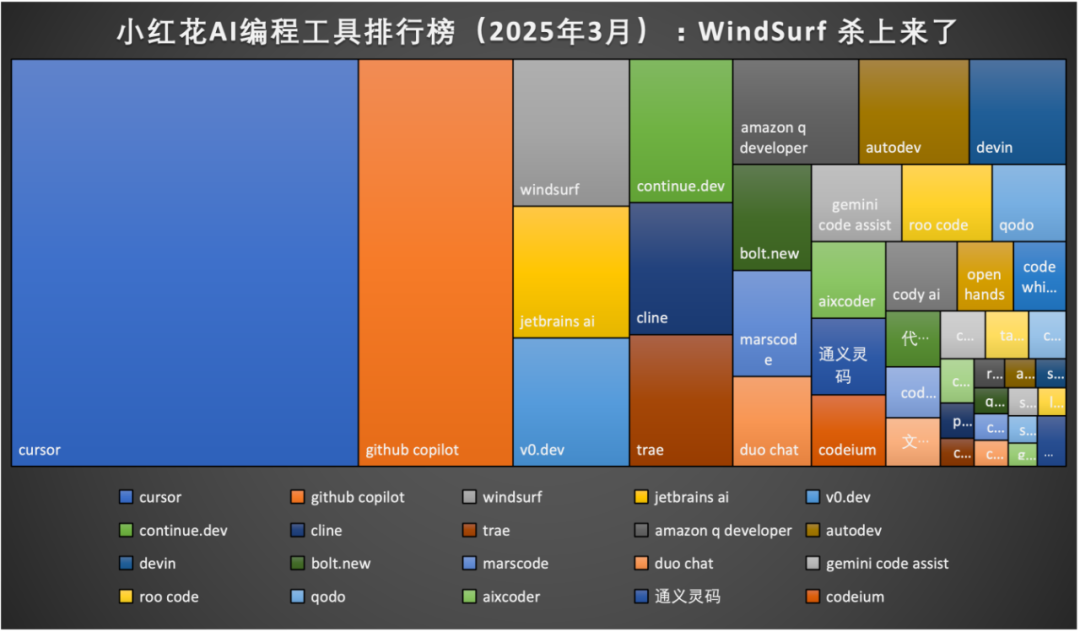Click the continue.dev legend entry text
The image size is (1080, 632).
[183, 530]
